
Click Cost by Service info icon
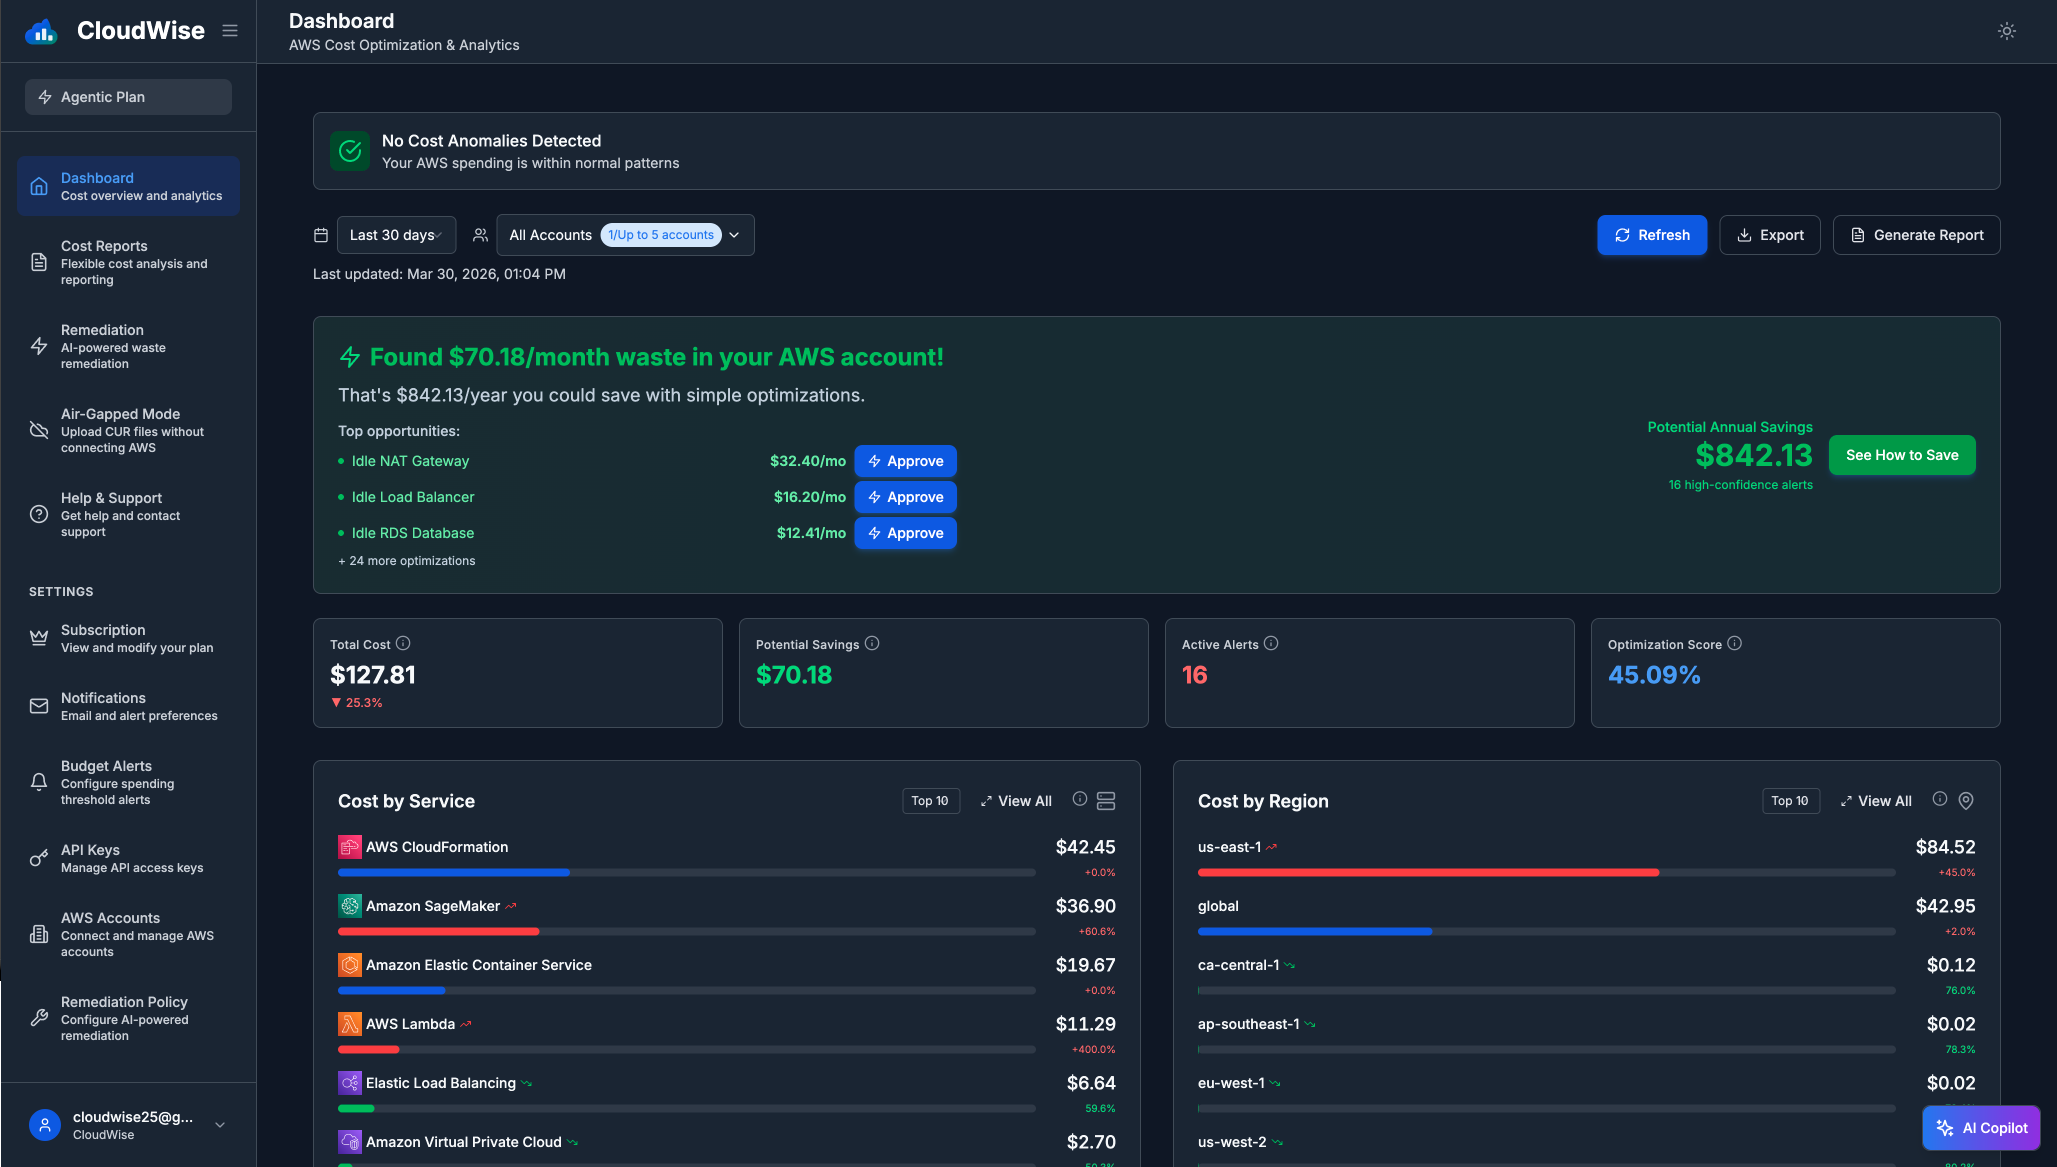tap(1080, 799)
